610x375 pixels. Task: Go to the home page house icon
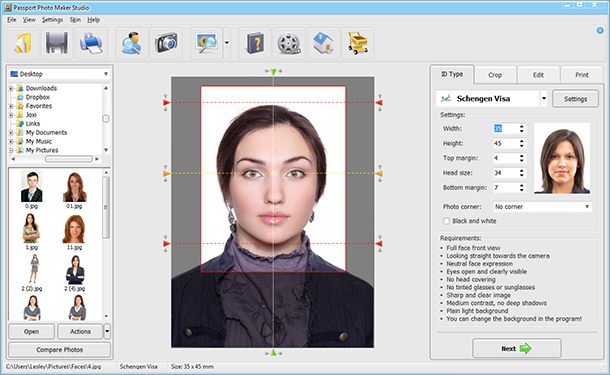323,43
